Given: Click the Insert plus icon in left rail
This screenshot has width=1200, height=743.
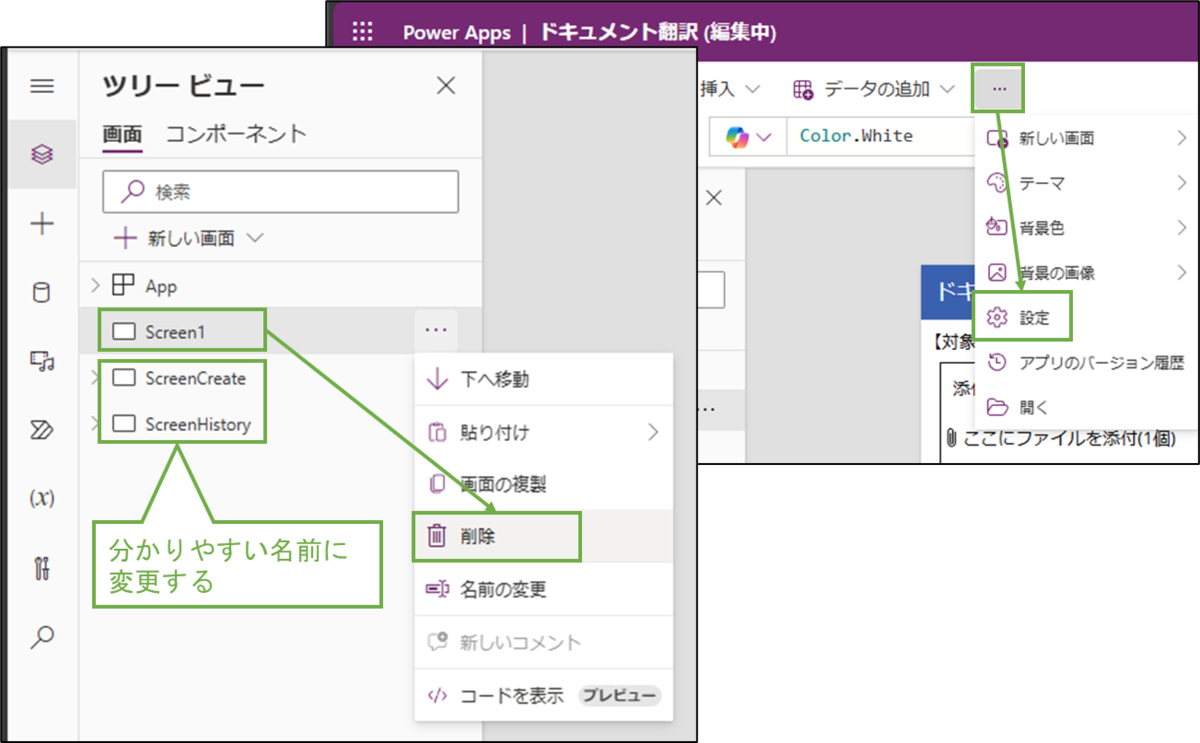Looking at the screenshot, I should (42, 224).
